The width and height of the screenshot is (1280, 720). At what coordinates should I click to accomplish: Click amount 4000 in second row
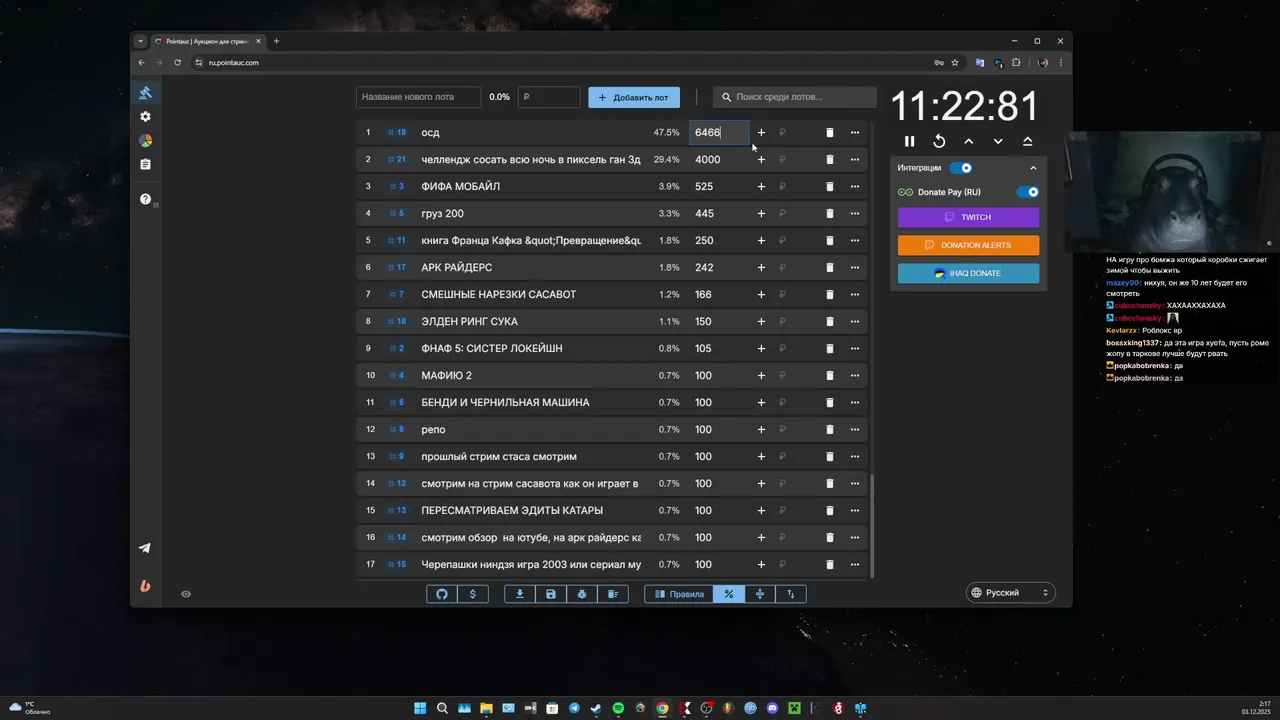pos(718,159)
